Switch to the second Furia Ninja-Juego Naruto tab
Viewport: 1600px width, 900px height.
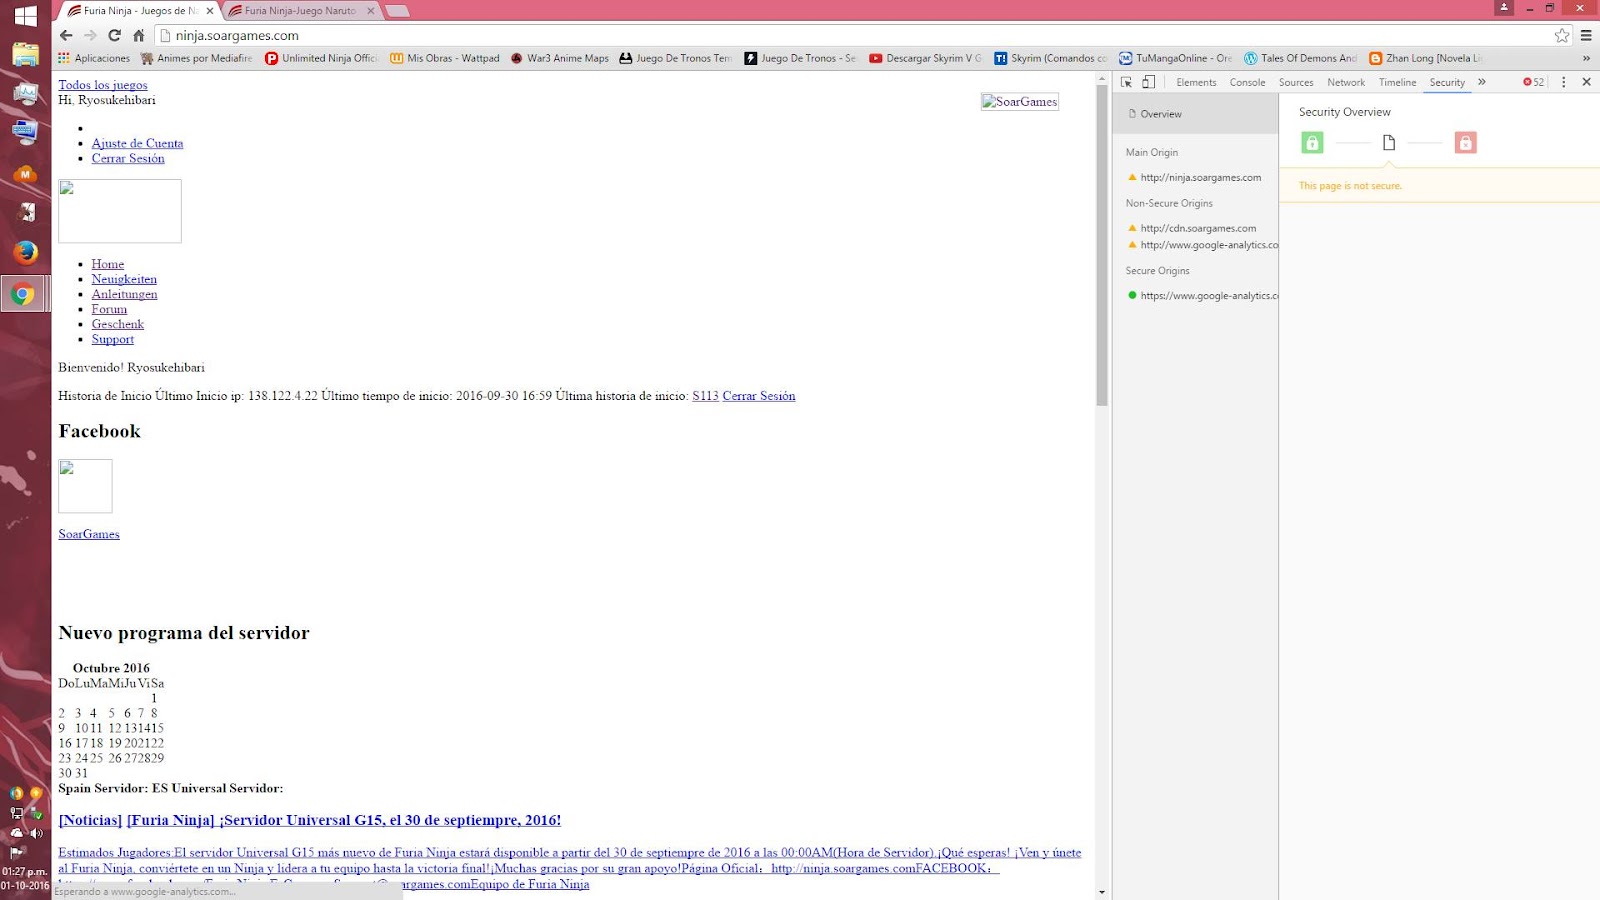pos(300,11)
